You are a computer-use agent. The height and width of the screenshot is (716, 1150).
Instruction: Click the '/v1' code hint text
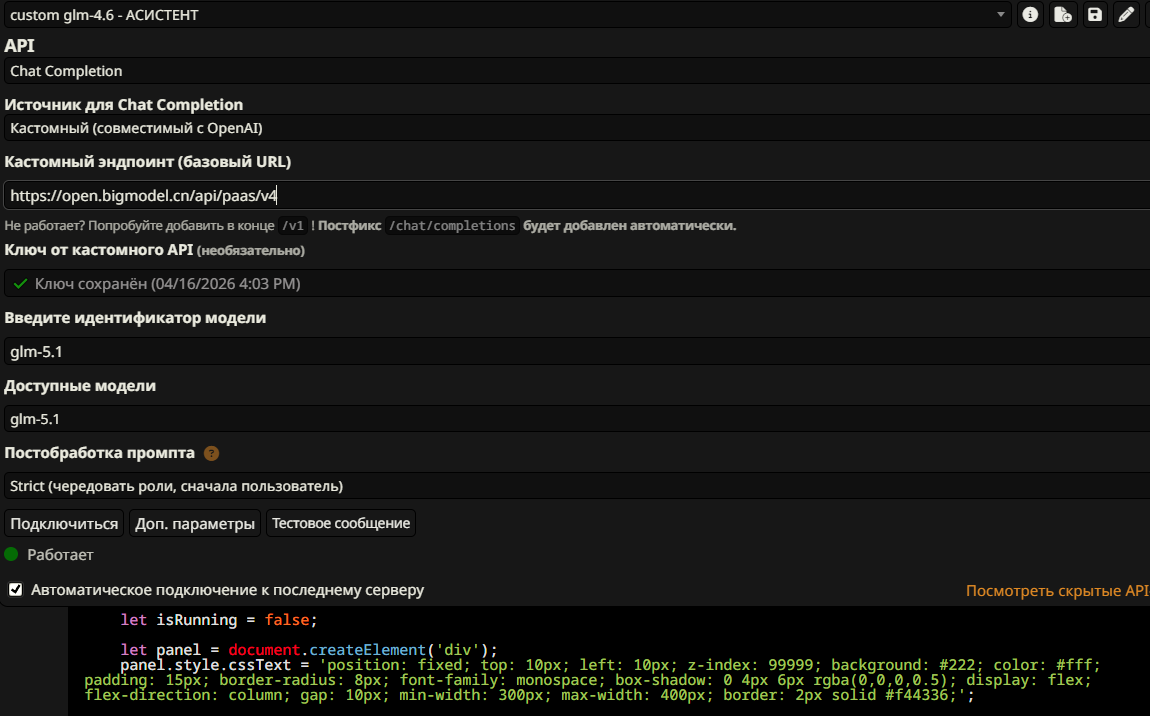tap(293, 226)
